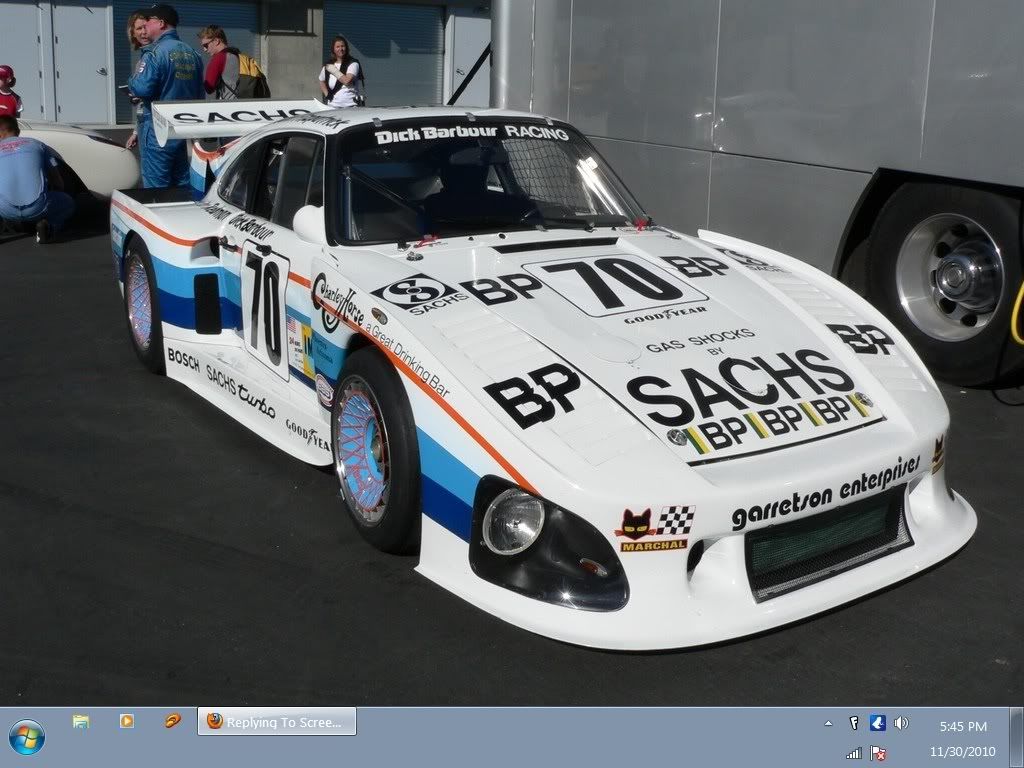Open Windows Explorer from the taskbar
The height and width of the screenshot is (768, 1024).
click(81, 721)
